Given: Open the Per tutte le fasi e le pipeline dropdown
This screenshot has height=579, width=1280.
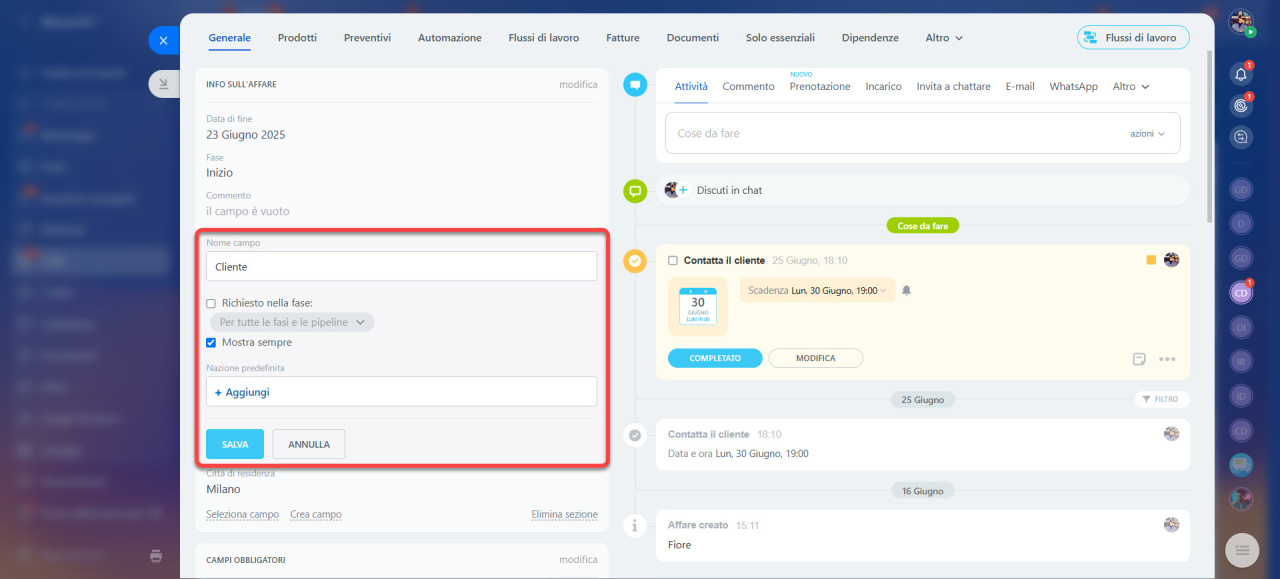Looking at the screenshot, I should 292,322.
